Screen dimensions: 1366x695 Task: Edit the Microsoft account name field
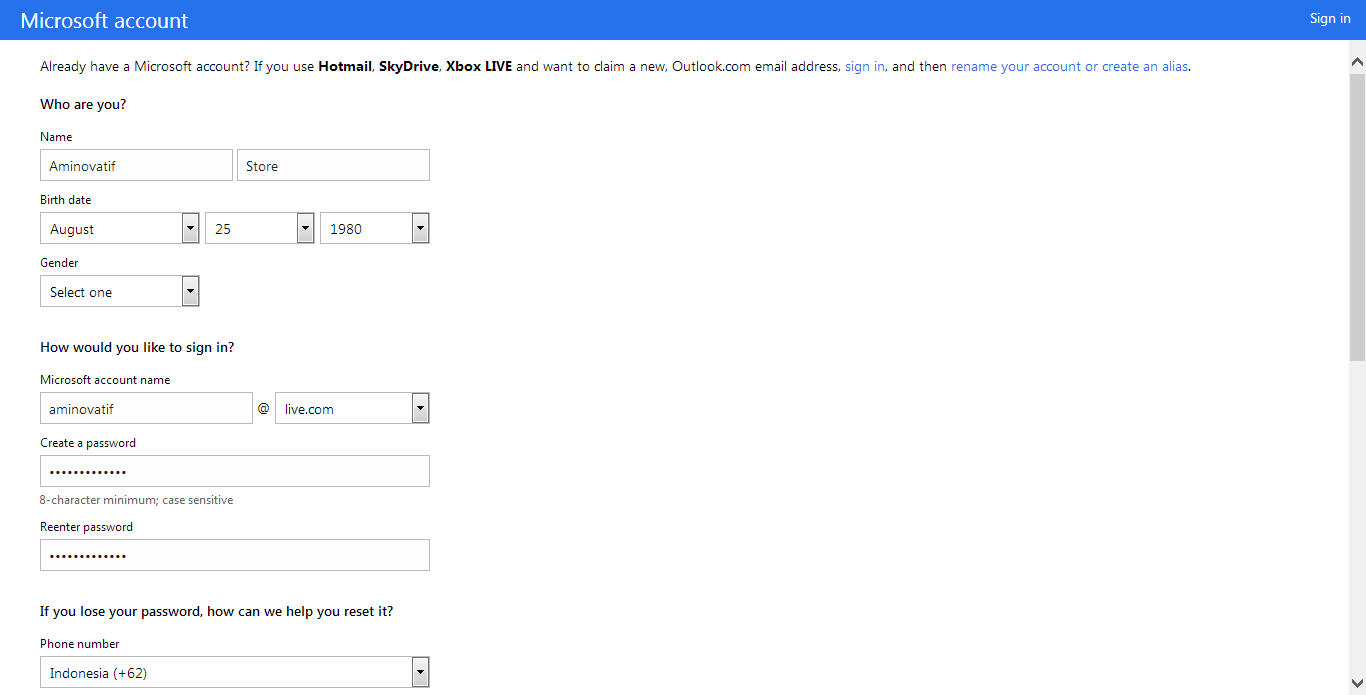point(146,408)
